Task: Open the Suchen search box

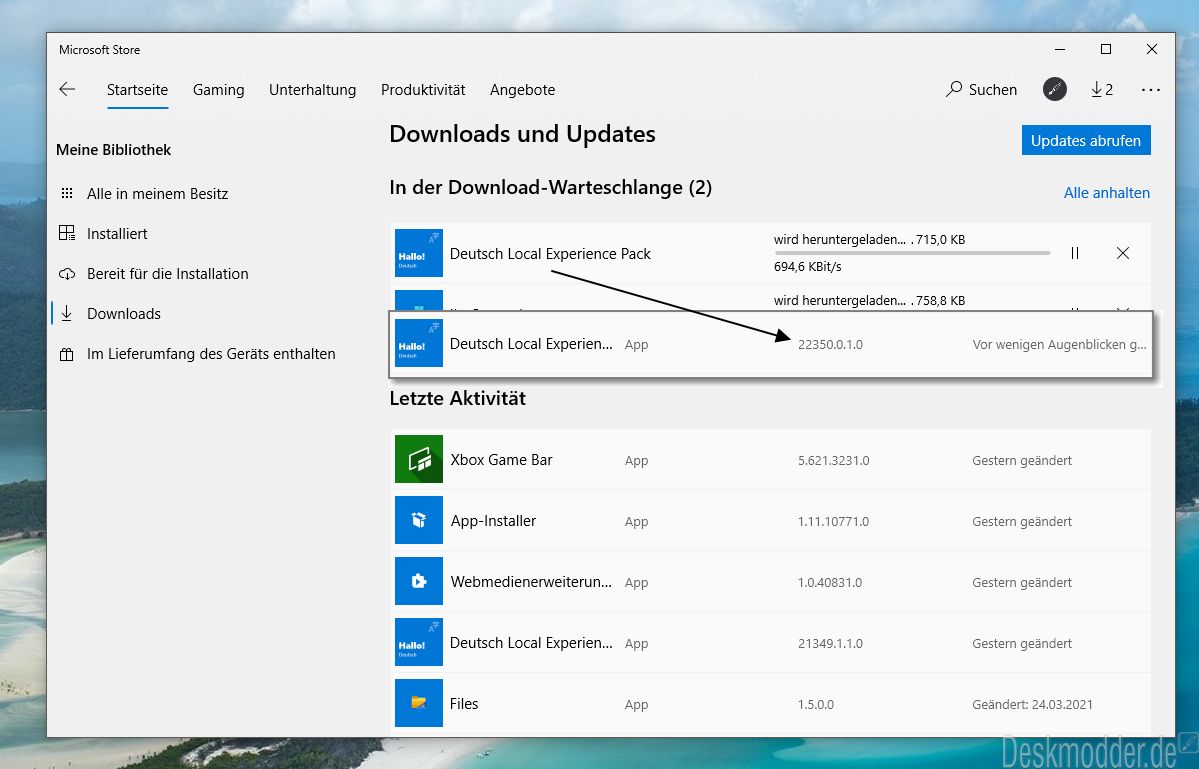Action: coord(982,89)
